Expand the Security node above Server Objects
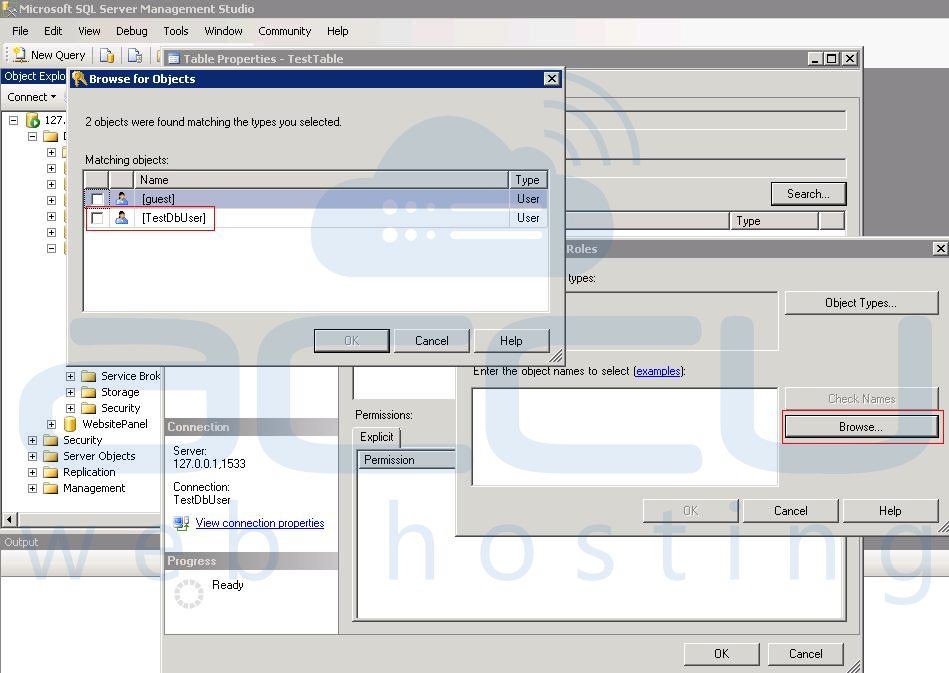This screenshot has height=673, width=949. [32, 440]
